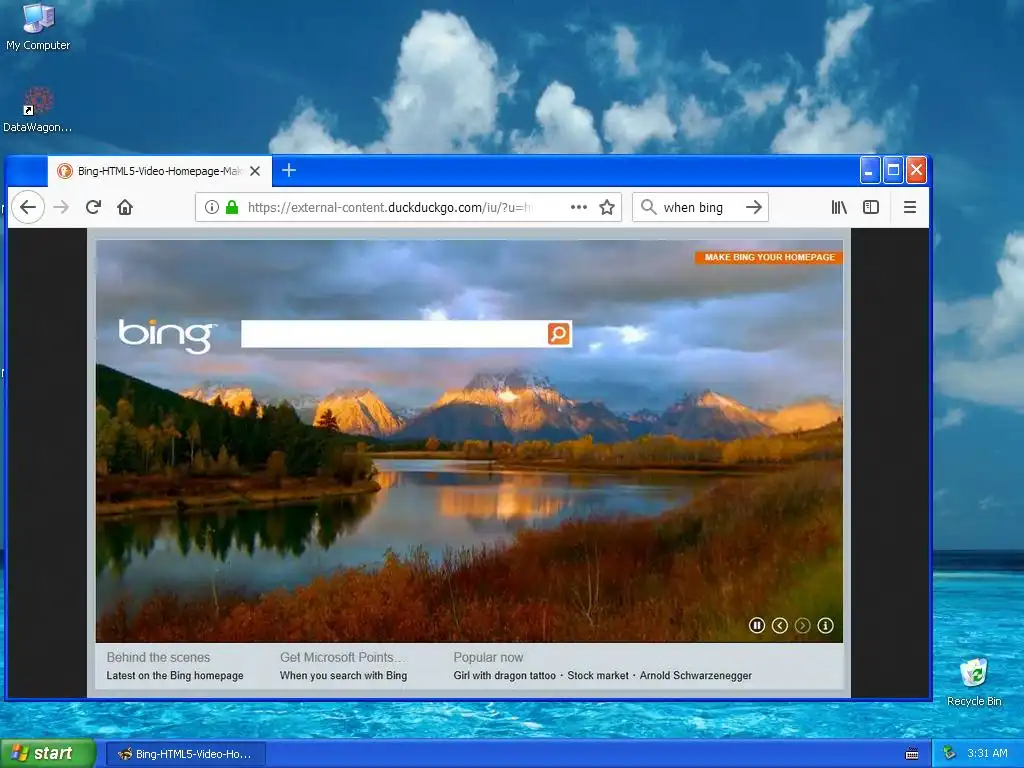Minimize the Firefox window
Image resolution: width=1024 pixels, height=768 pixels.
tap(869, 170)
